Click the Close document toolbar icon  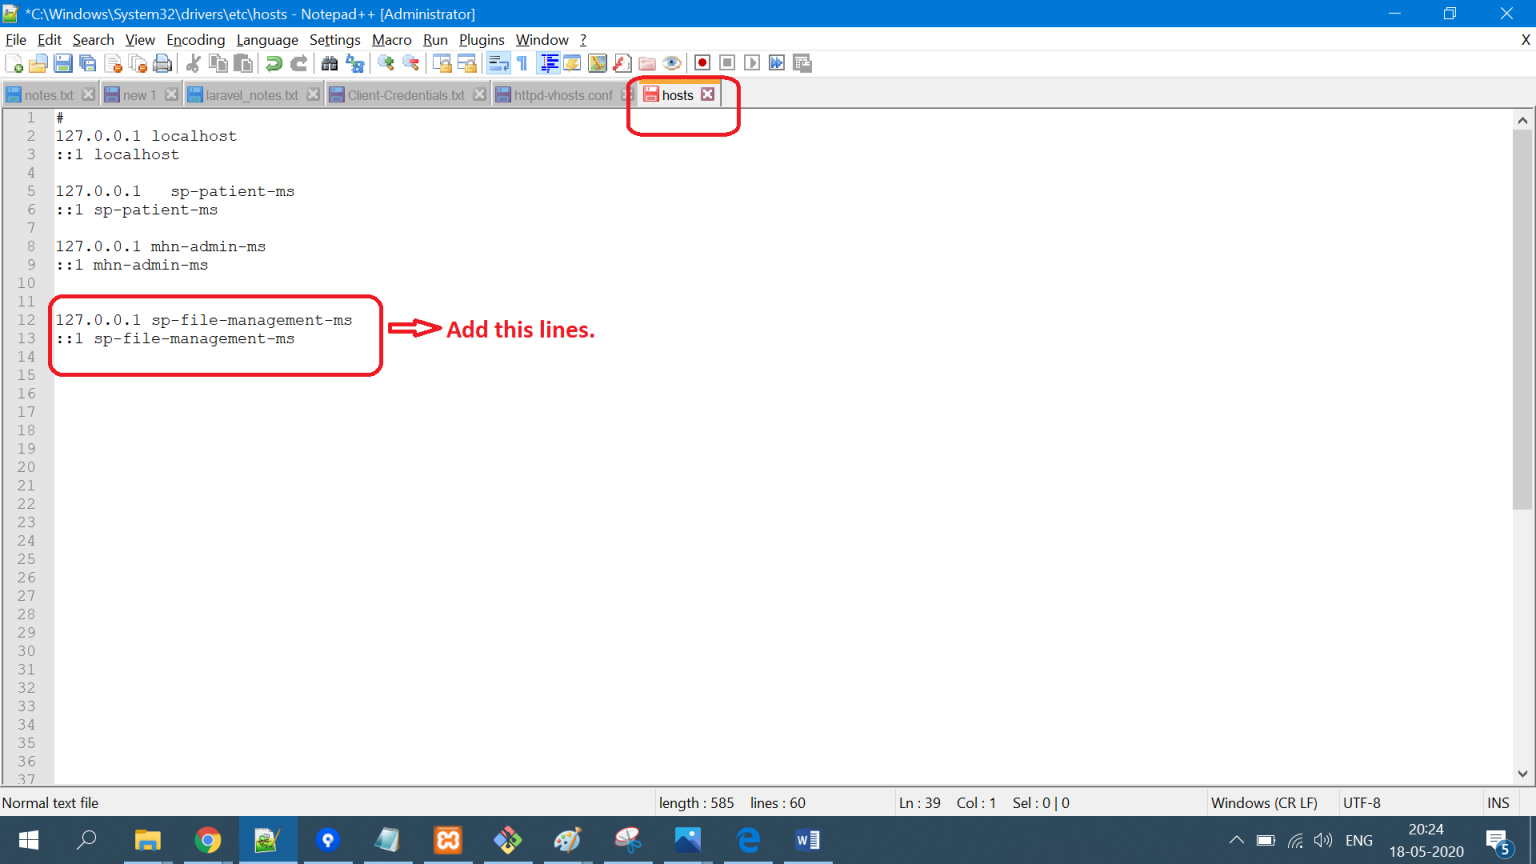coord(113,63)
